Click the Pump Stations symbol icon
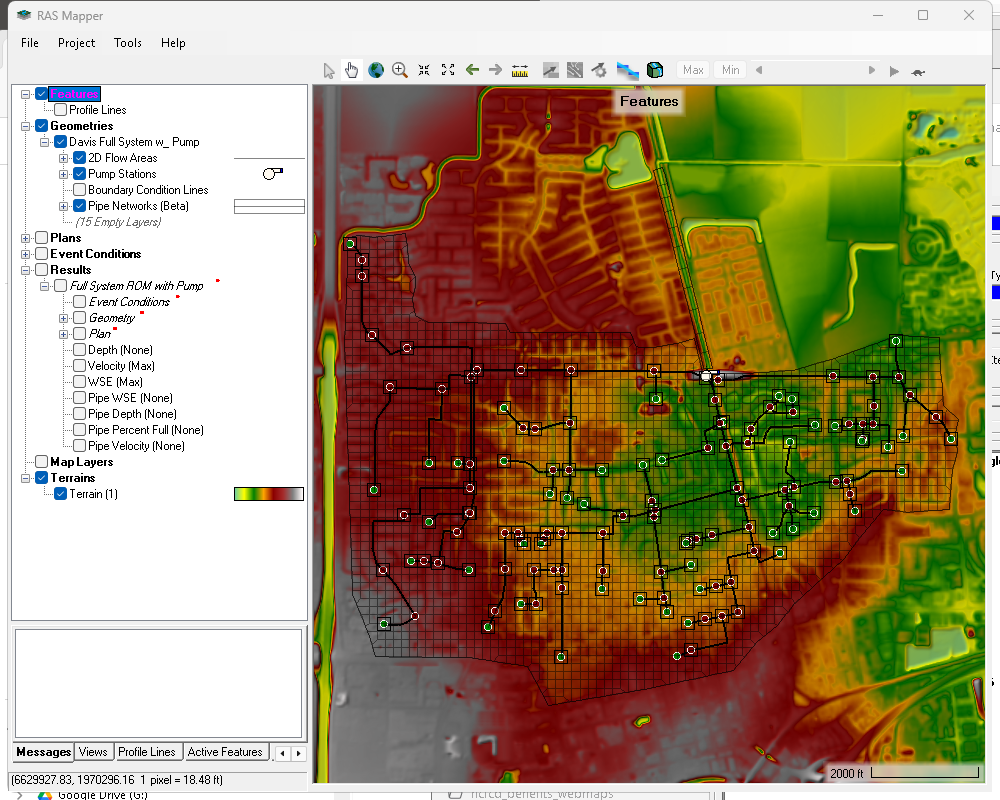Viewport: 1000px width, 800px height. [273, 174]
